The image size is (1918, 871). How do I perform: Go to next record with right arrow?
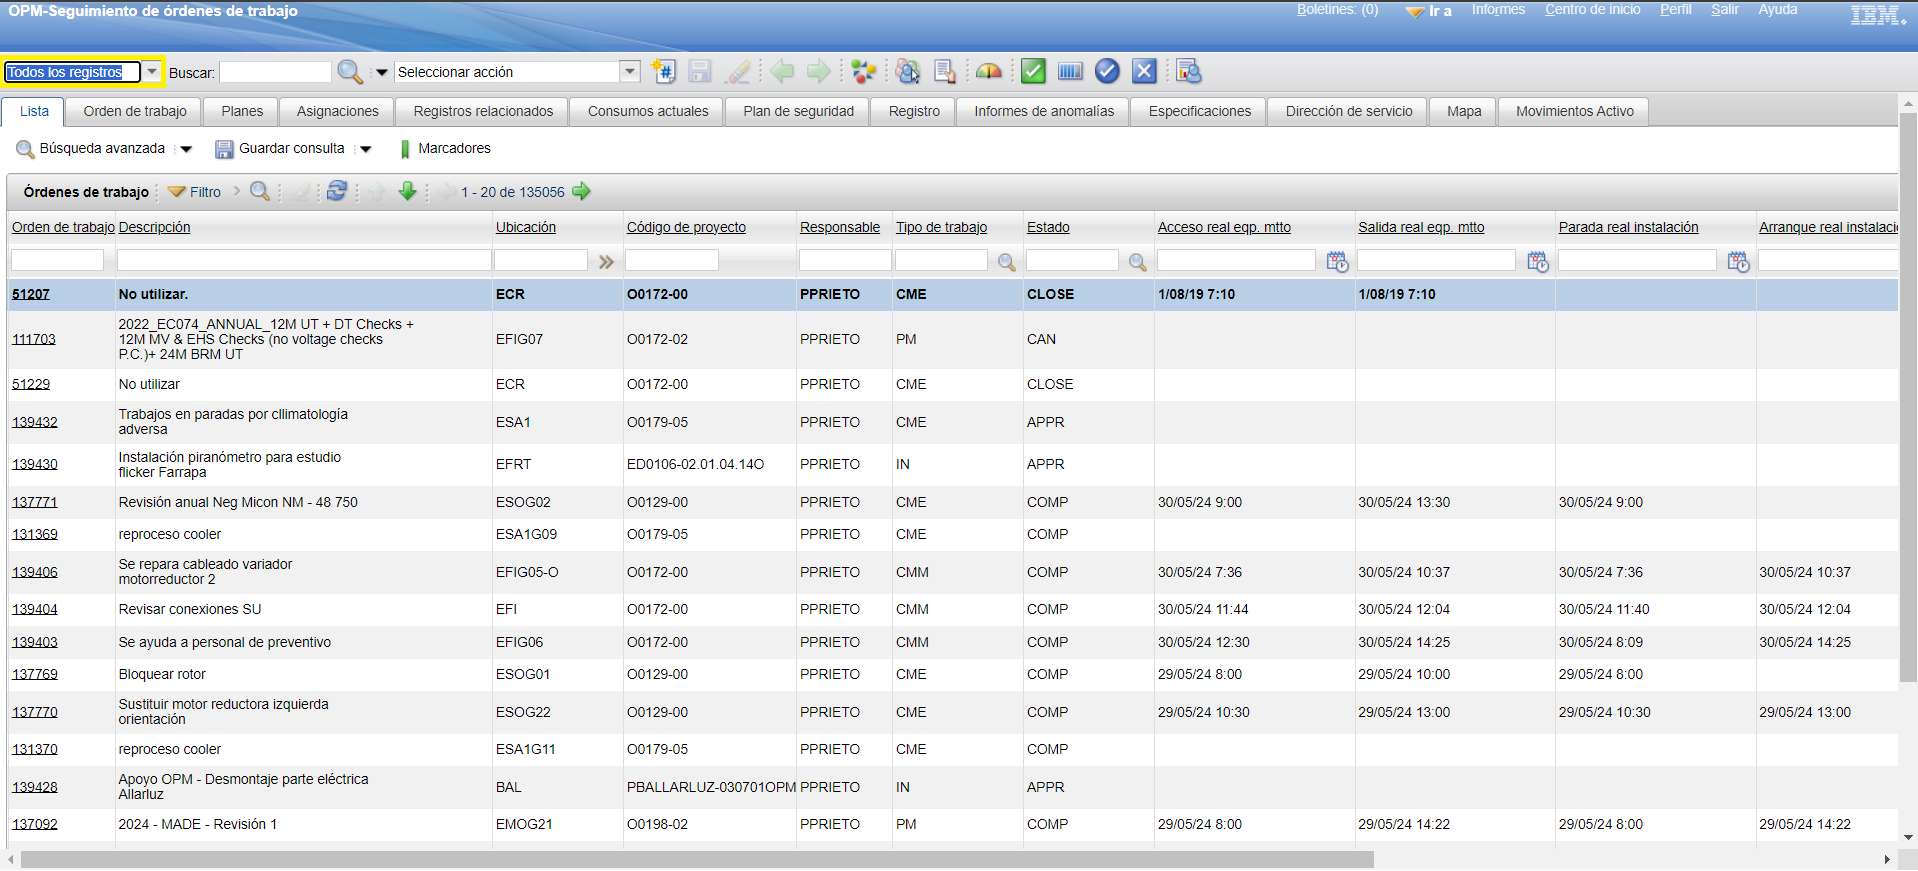(819, 71)
